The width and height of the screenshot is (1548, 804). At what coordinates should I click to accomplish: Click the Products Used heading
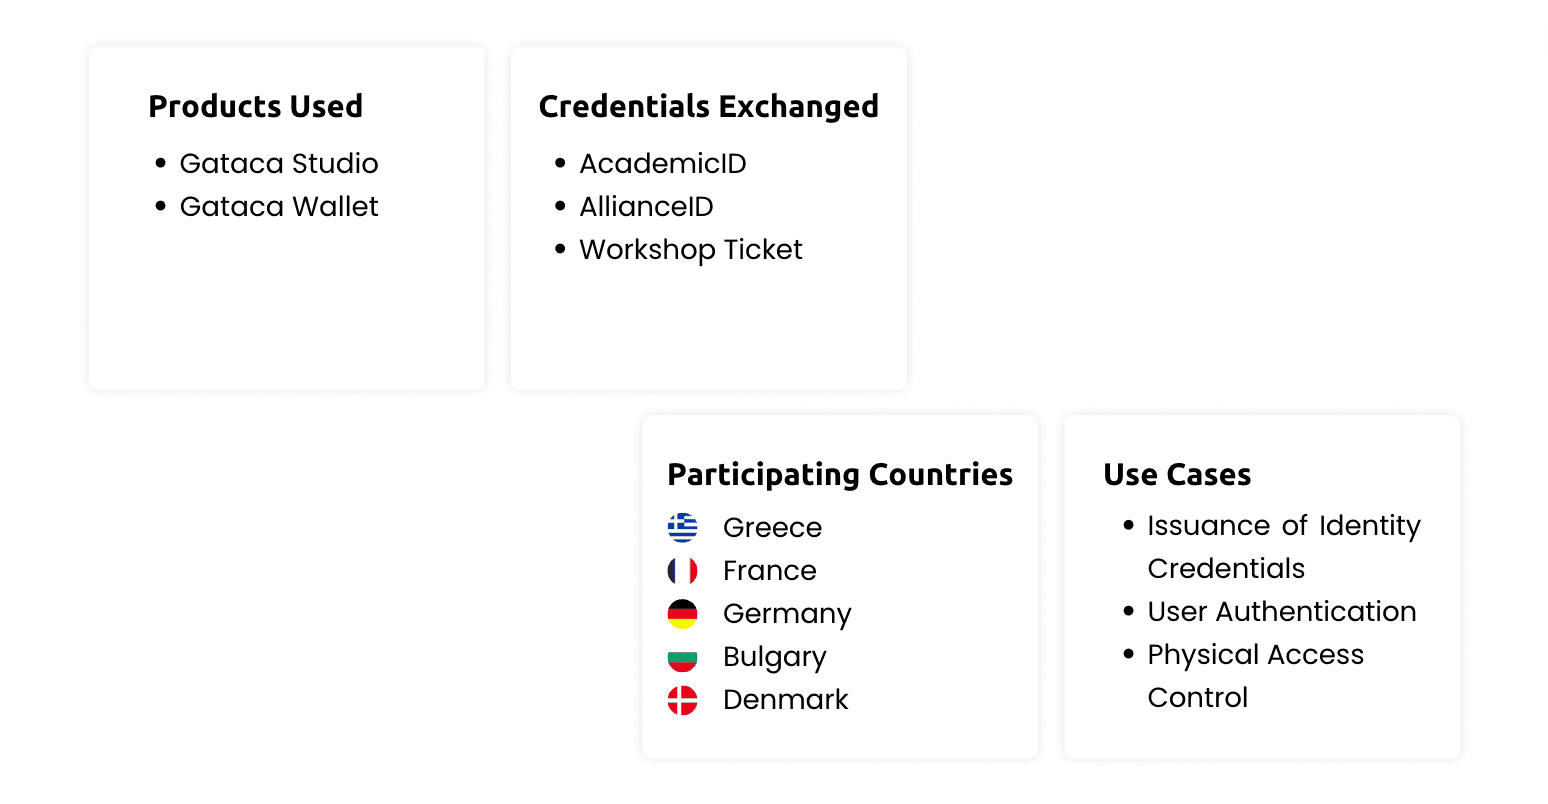256,106
